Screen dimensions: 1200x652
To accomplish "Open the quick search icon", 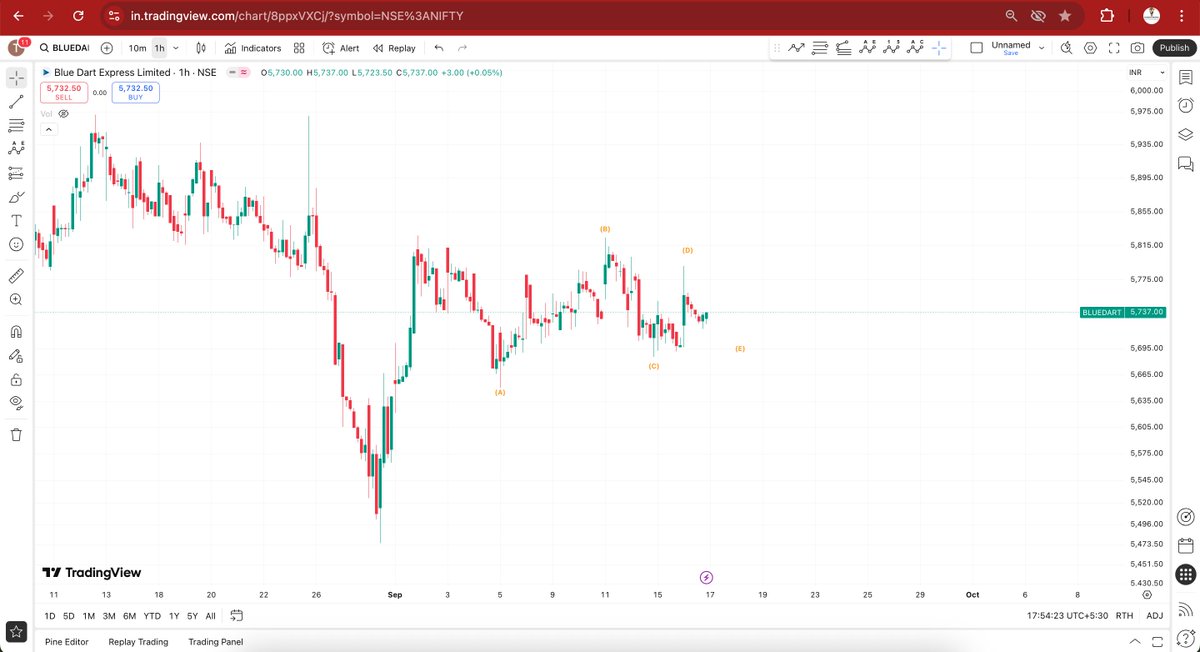I will pyautogui.click(x=1066, y=48).
